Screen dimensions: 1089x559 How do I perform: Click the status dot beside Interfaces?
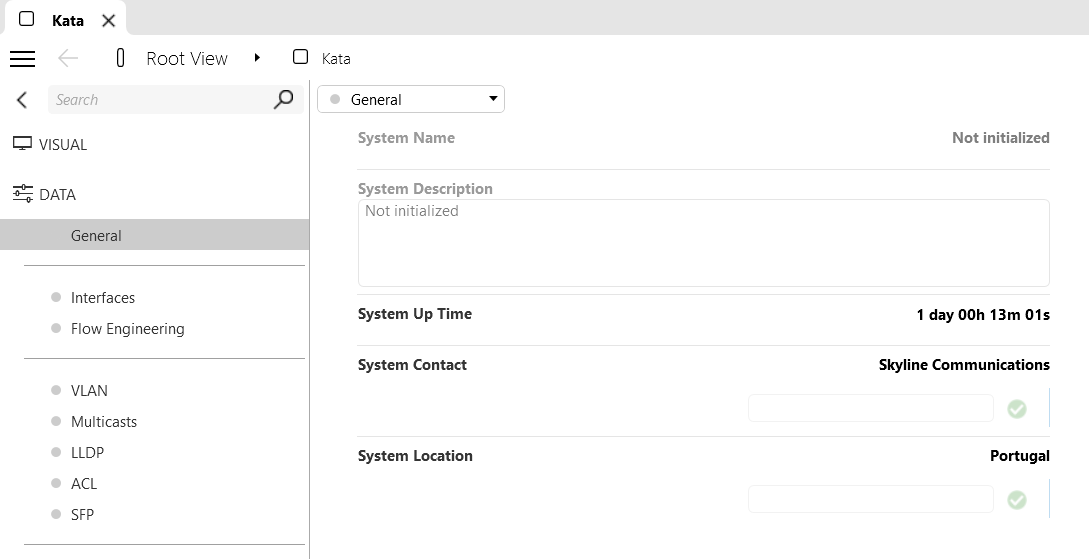pos(56,297)
